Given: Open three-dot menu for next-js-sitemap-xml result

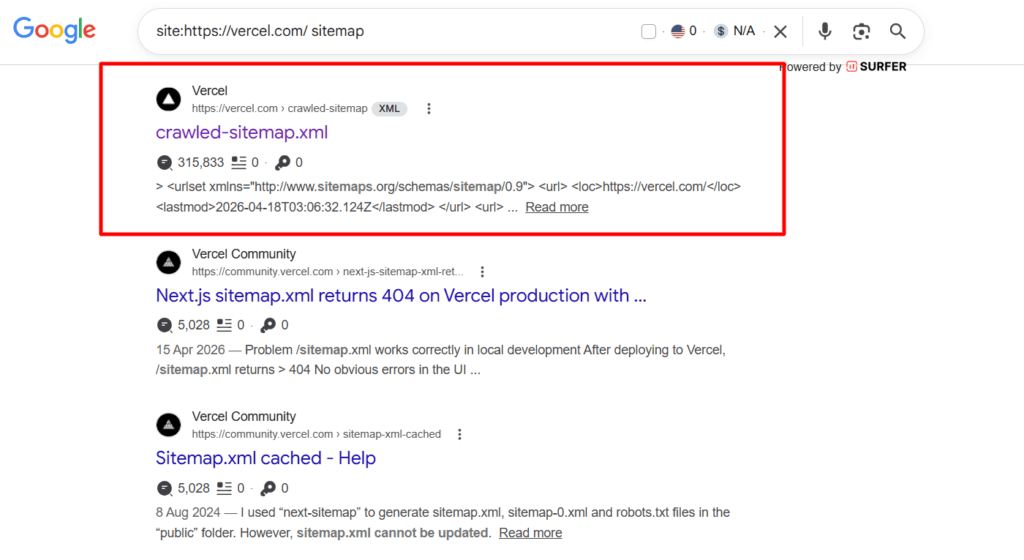Looking at the screenshot, I should pyautogui.click(x=482, y=272).
